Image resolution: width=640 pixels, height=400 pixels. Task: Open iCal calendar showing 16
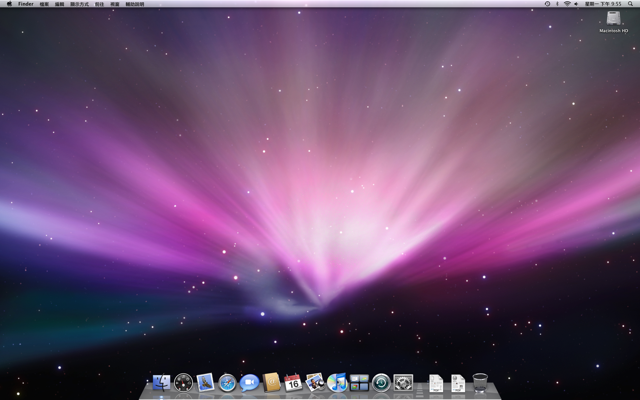293,383
